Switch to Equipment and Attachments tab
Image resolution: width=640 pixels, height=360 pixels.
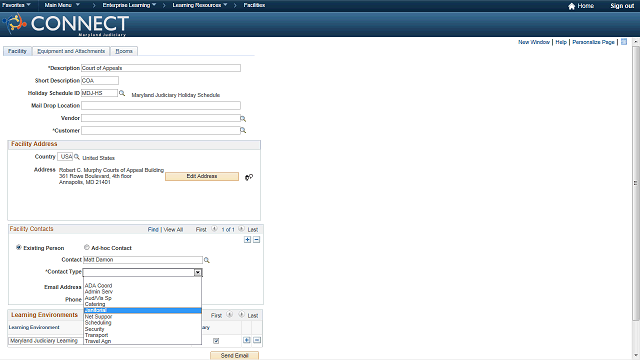click(71, 51)
